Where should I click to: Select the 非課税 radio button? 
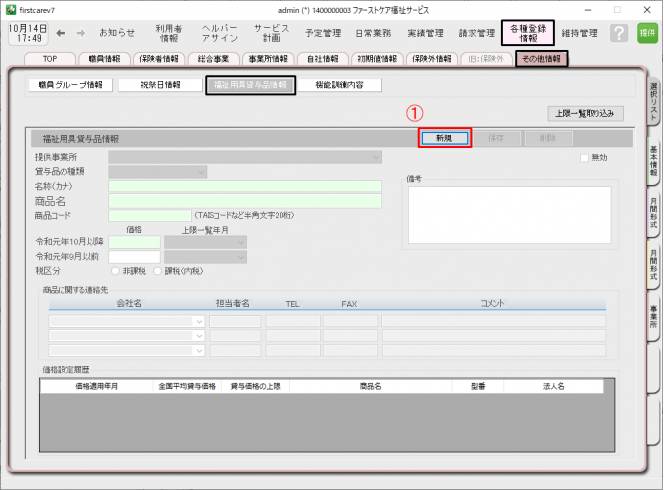coord(116,270)
